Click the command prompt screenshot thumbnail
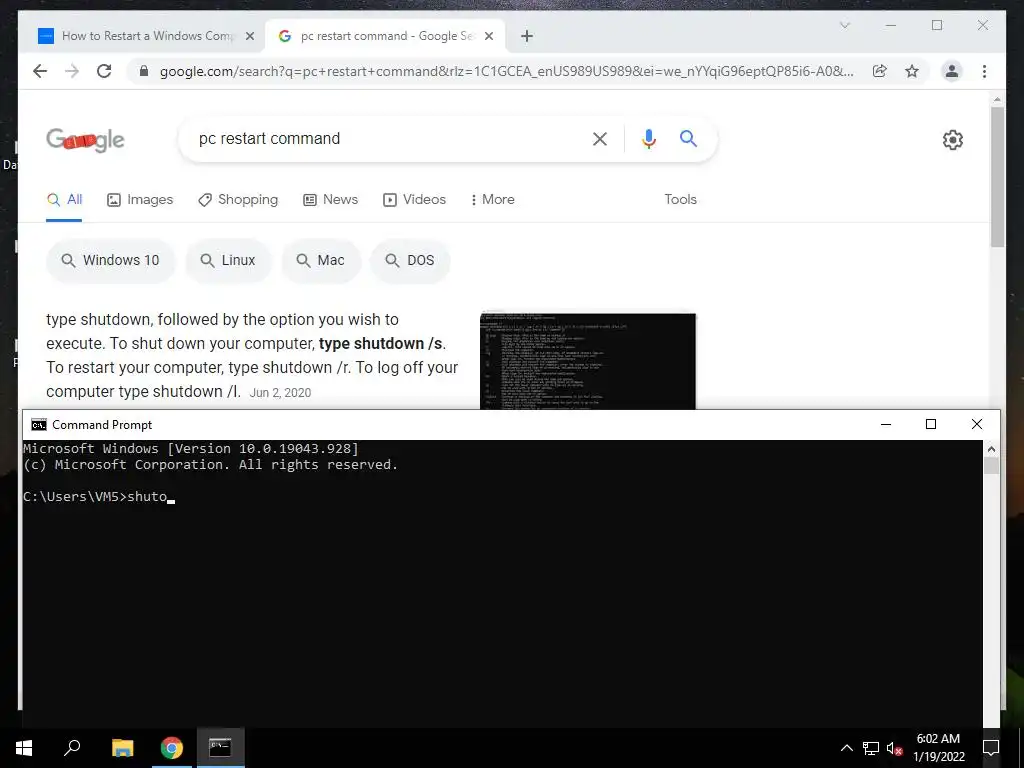Image resolution: width=1024 pixels, height=768 pixels. pyautogui.click(x=588, y=361)
